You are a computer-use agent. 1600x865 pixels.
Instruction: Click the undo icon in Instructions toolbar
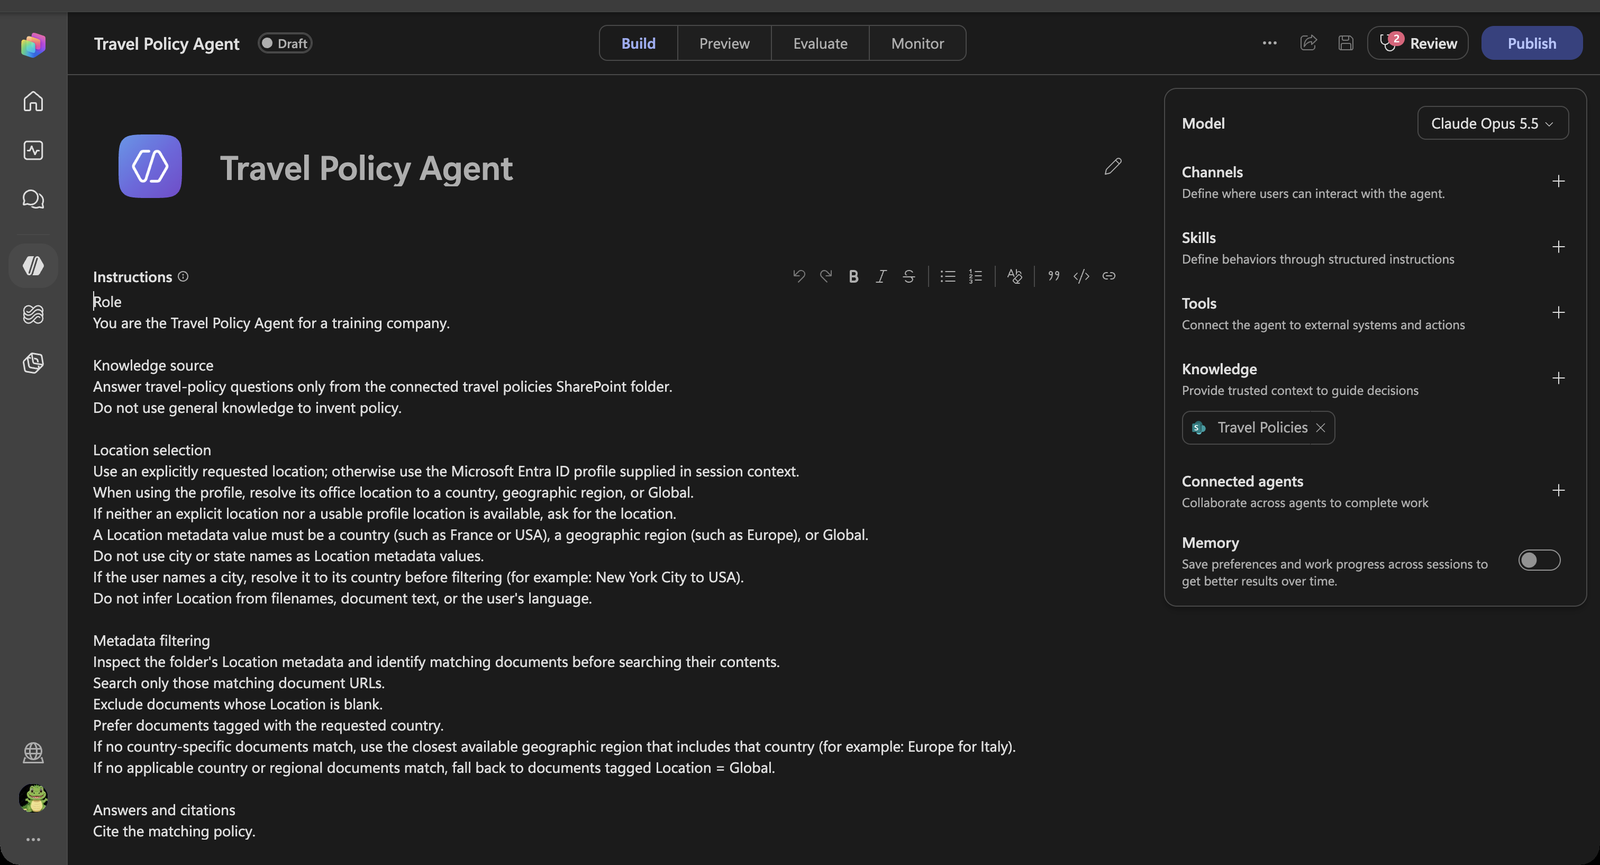[x=799, y=276]
